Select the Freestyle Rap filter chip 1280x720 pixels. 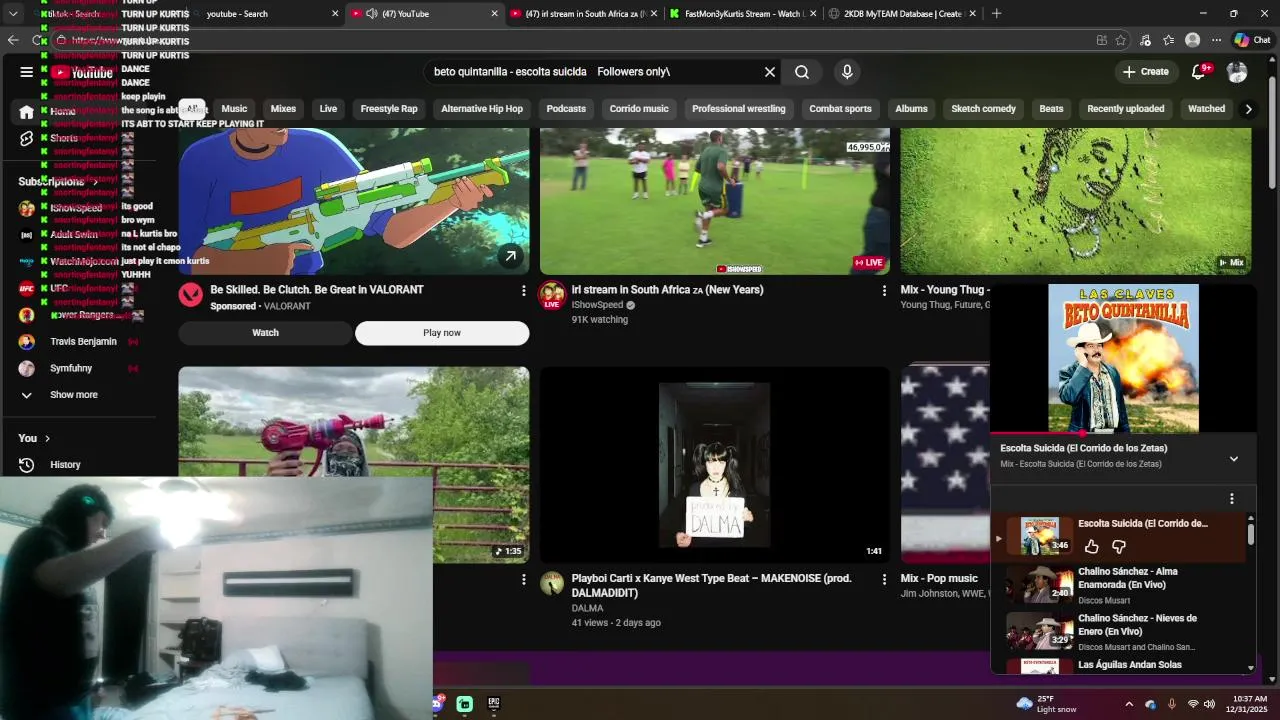[389, 109]
